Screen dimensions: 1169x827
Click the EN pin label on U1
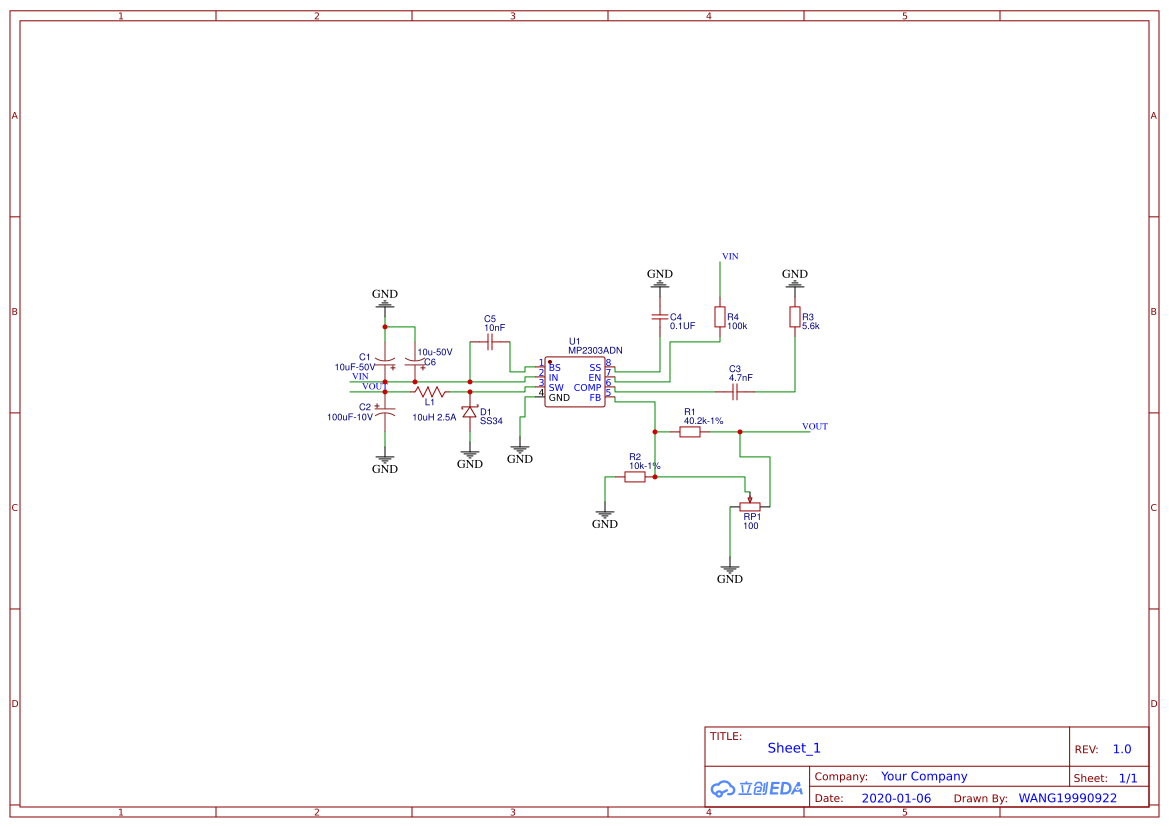[x=594, y=378]
